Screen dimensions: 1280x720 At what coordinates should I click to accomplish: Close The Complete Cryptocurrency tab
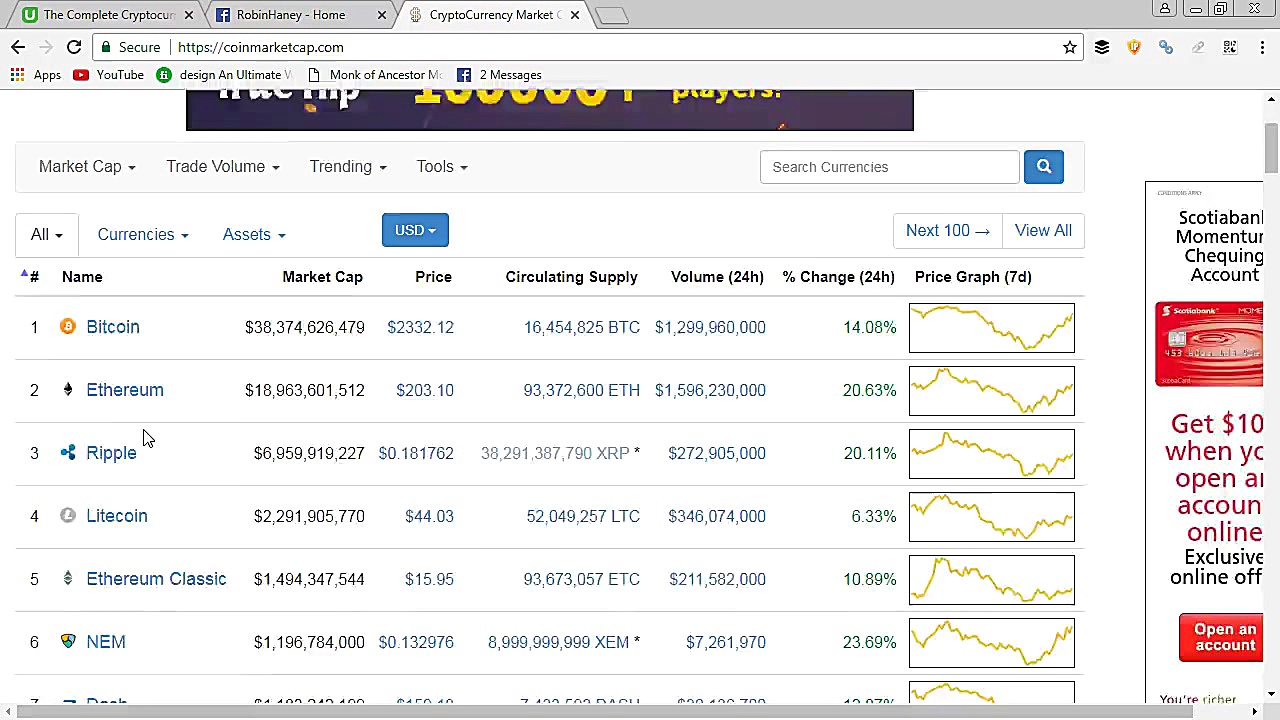click(188, 15)
